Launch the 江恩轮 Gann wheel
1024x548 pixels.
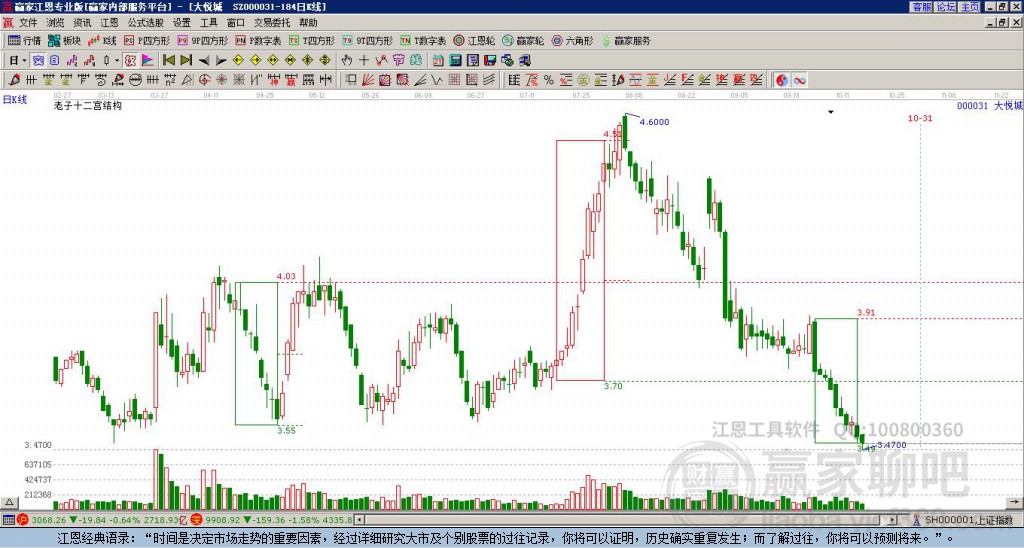[x=474, y=40]
